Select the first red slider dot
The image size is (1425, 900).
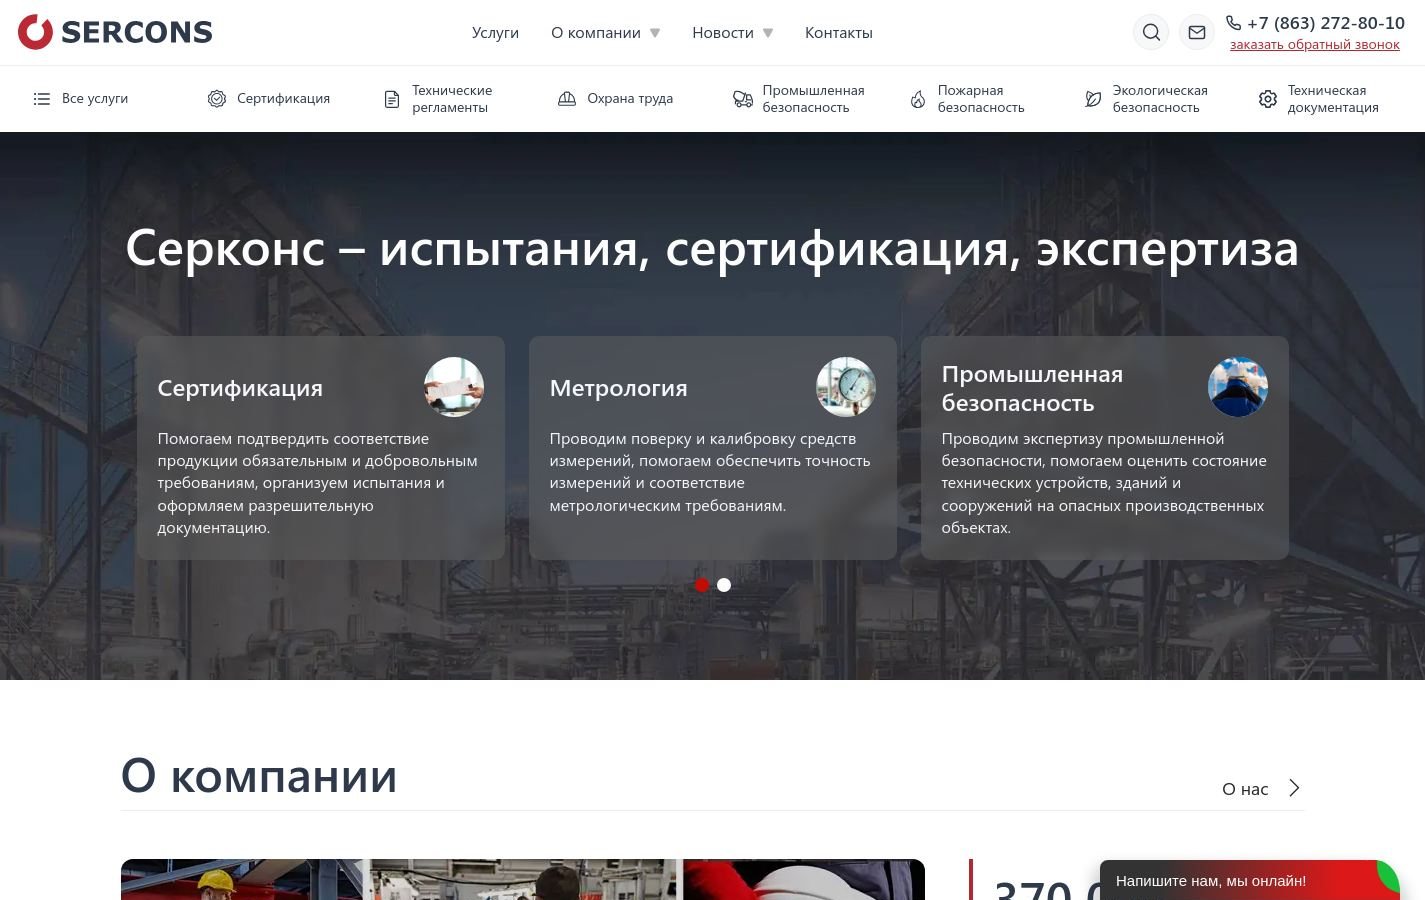702,585
